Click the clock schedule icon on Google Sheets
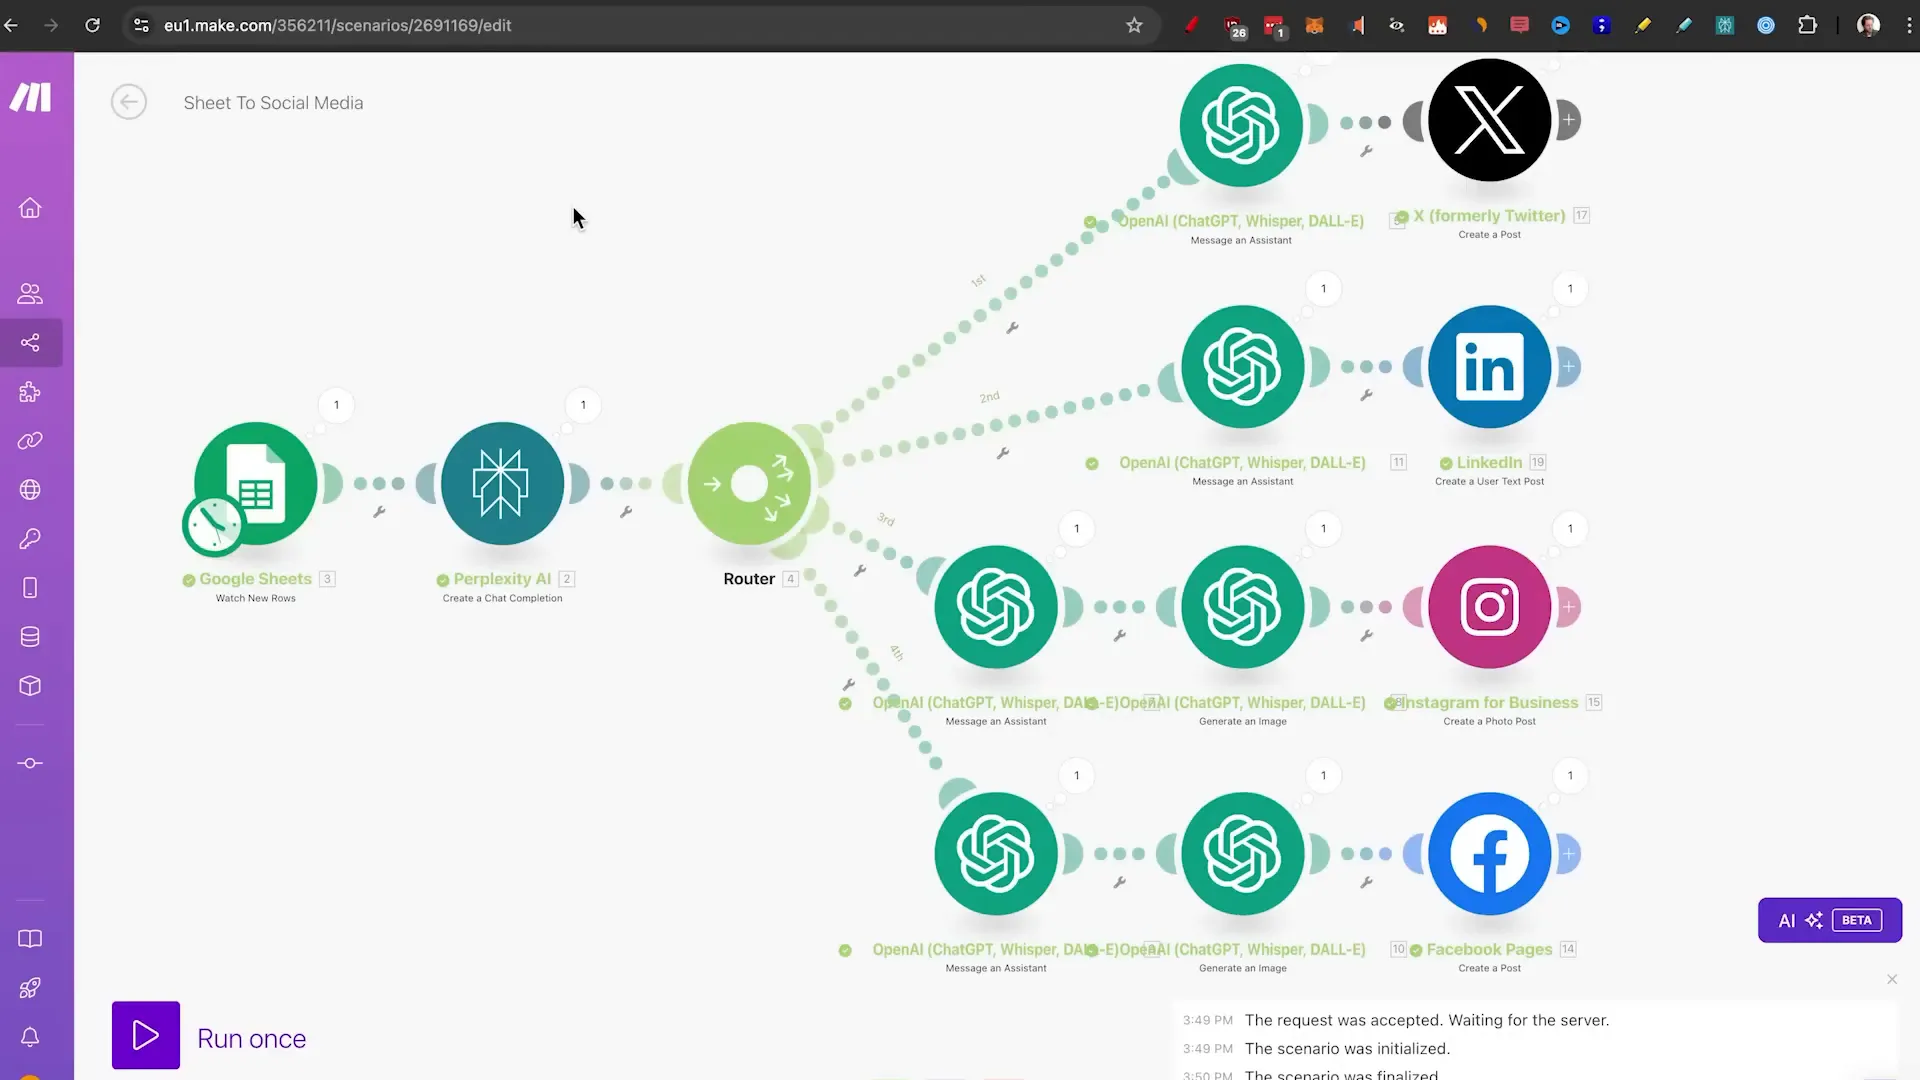The width and height of the screenshot is (1920, 1080). coord(213,525)
